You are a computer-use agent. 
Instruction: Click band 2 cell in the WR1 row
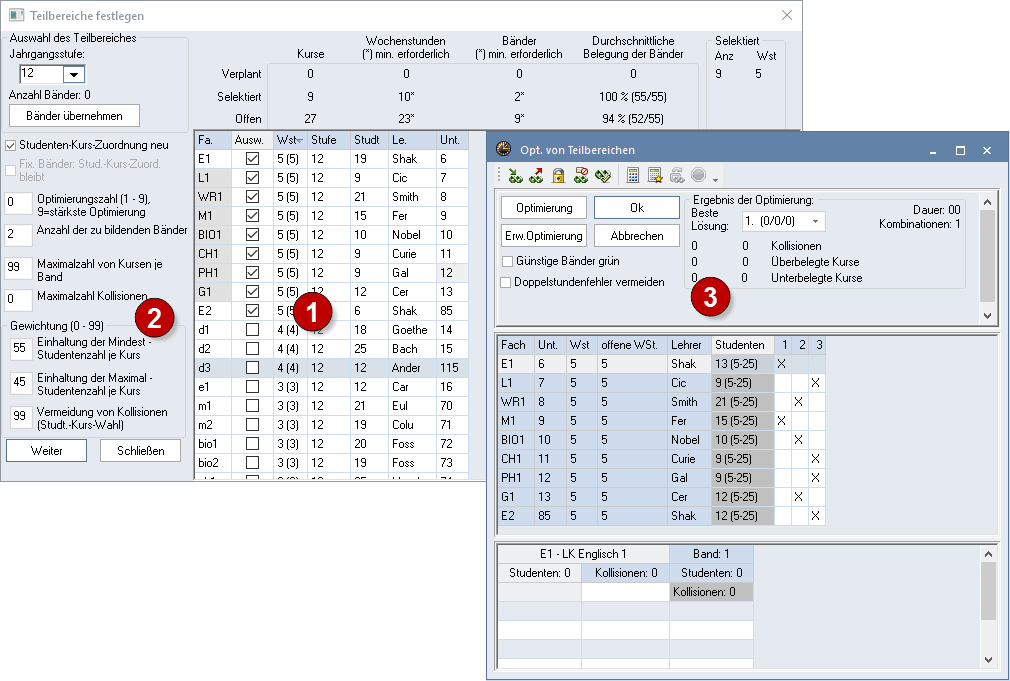click(x=799, y=402)
